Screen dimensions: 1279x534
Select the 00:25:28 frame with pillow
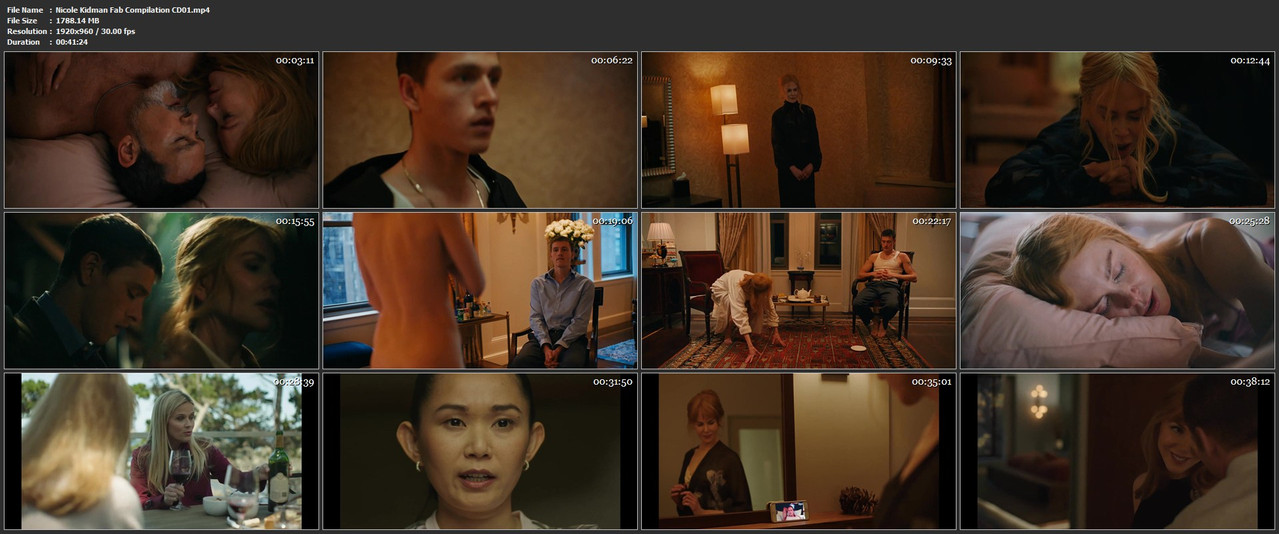1118,290
